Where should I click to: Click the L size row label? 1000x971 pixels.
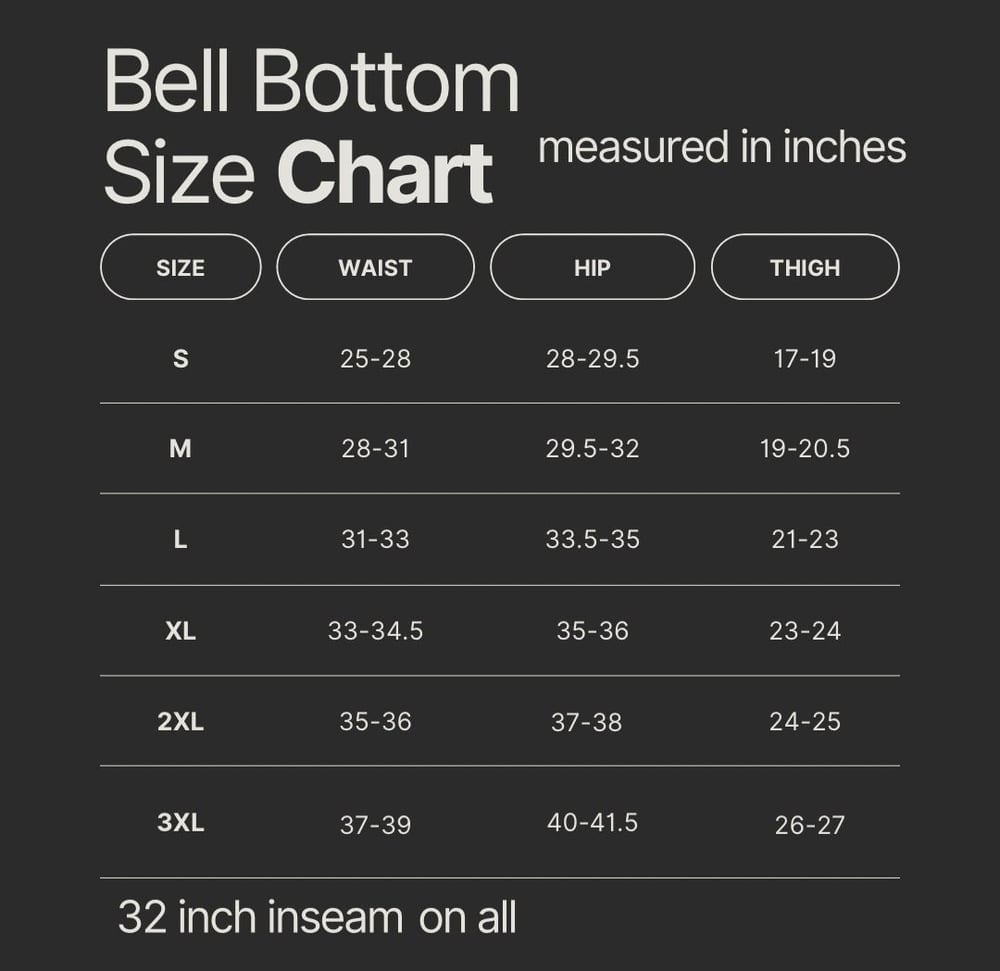[x=180, y=540]
